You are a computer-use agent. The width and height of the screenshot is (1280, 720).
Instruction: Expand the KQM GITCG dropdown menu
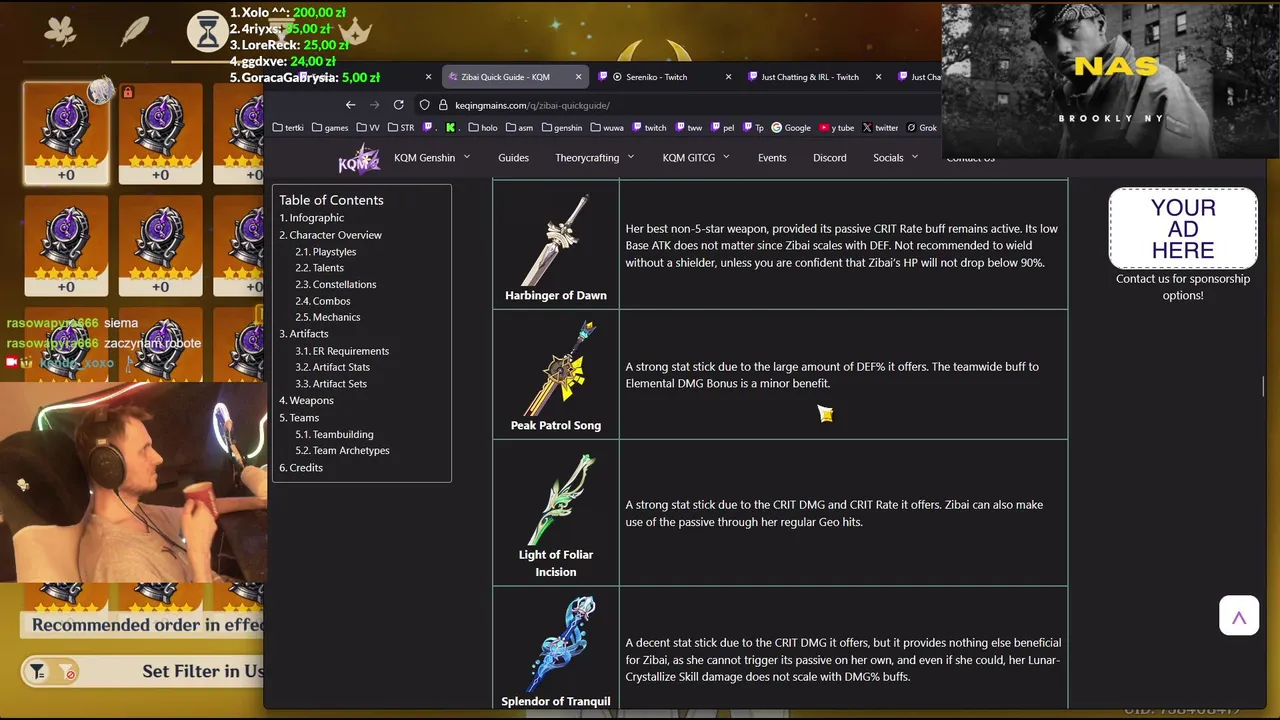(x=696, y=158)
